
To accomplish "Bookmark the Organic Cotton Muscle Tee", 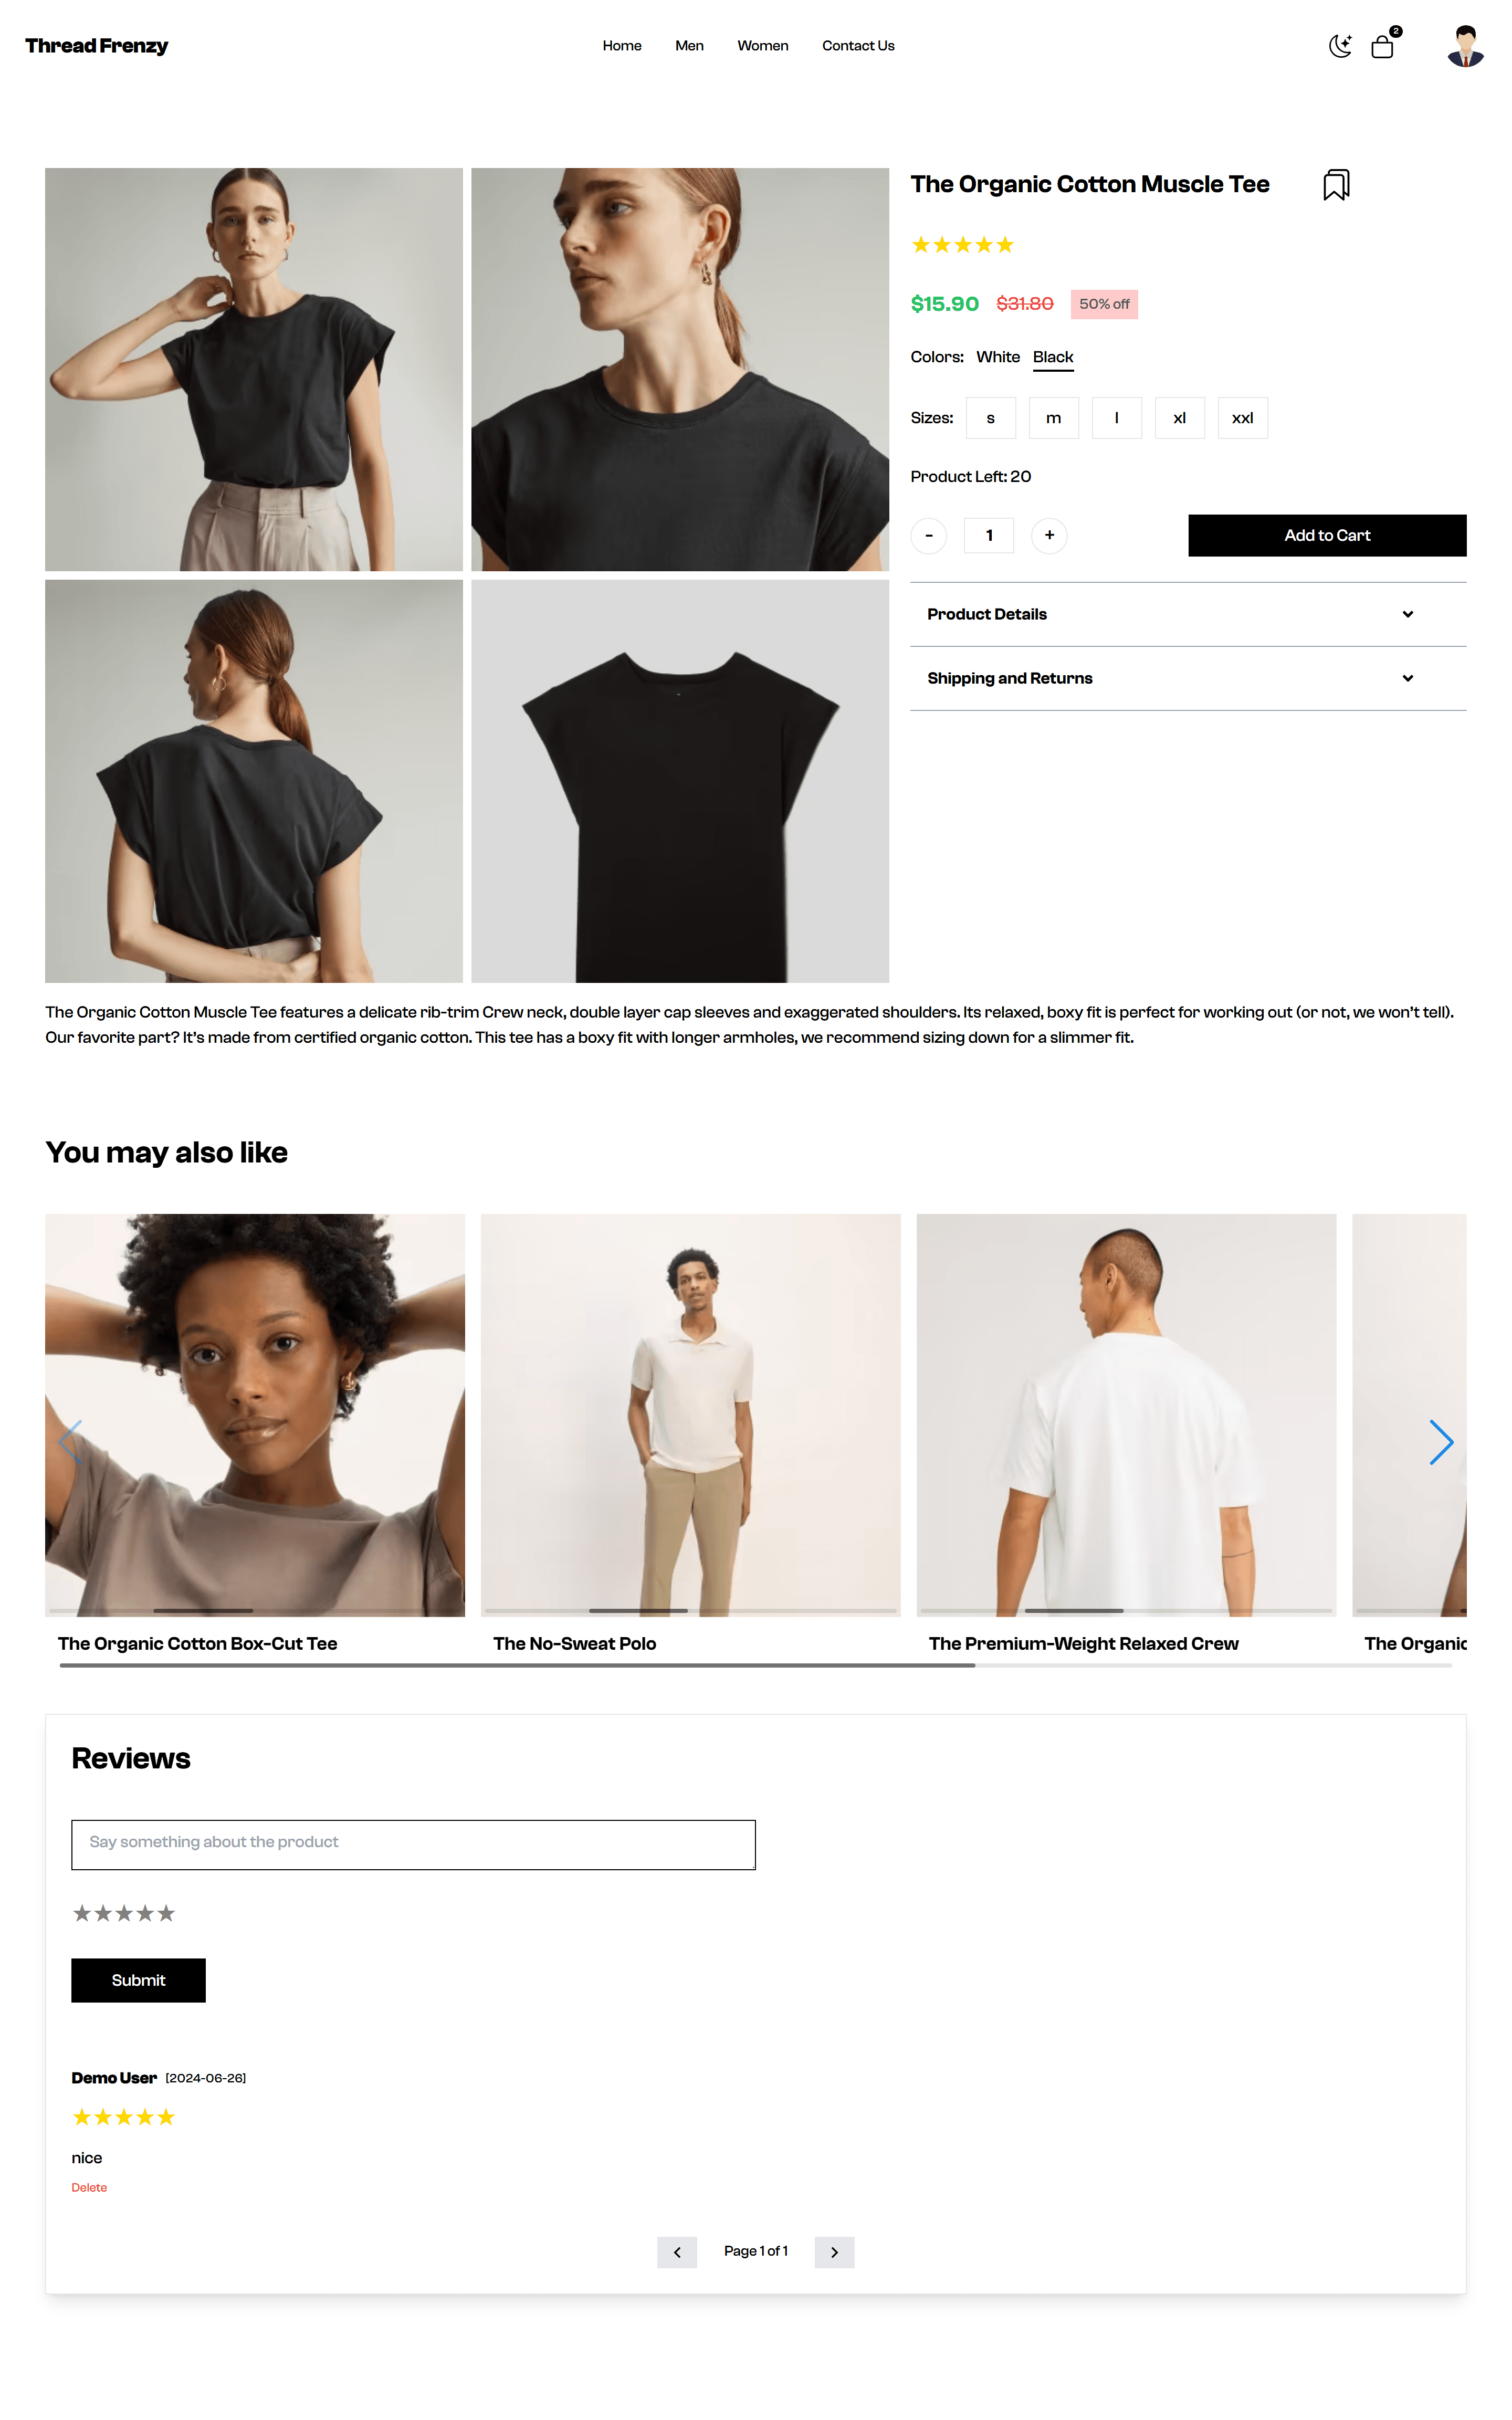I will point(1336,185).
